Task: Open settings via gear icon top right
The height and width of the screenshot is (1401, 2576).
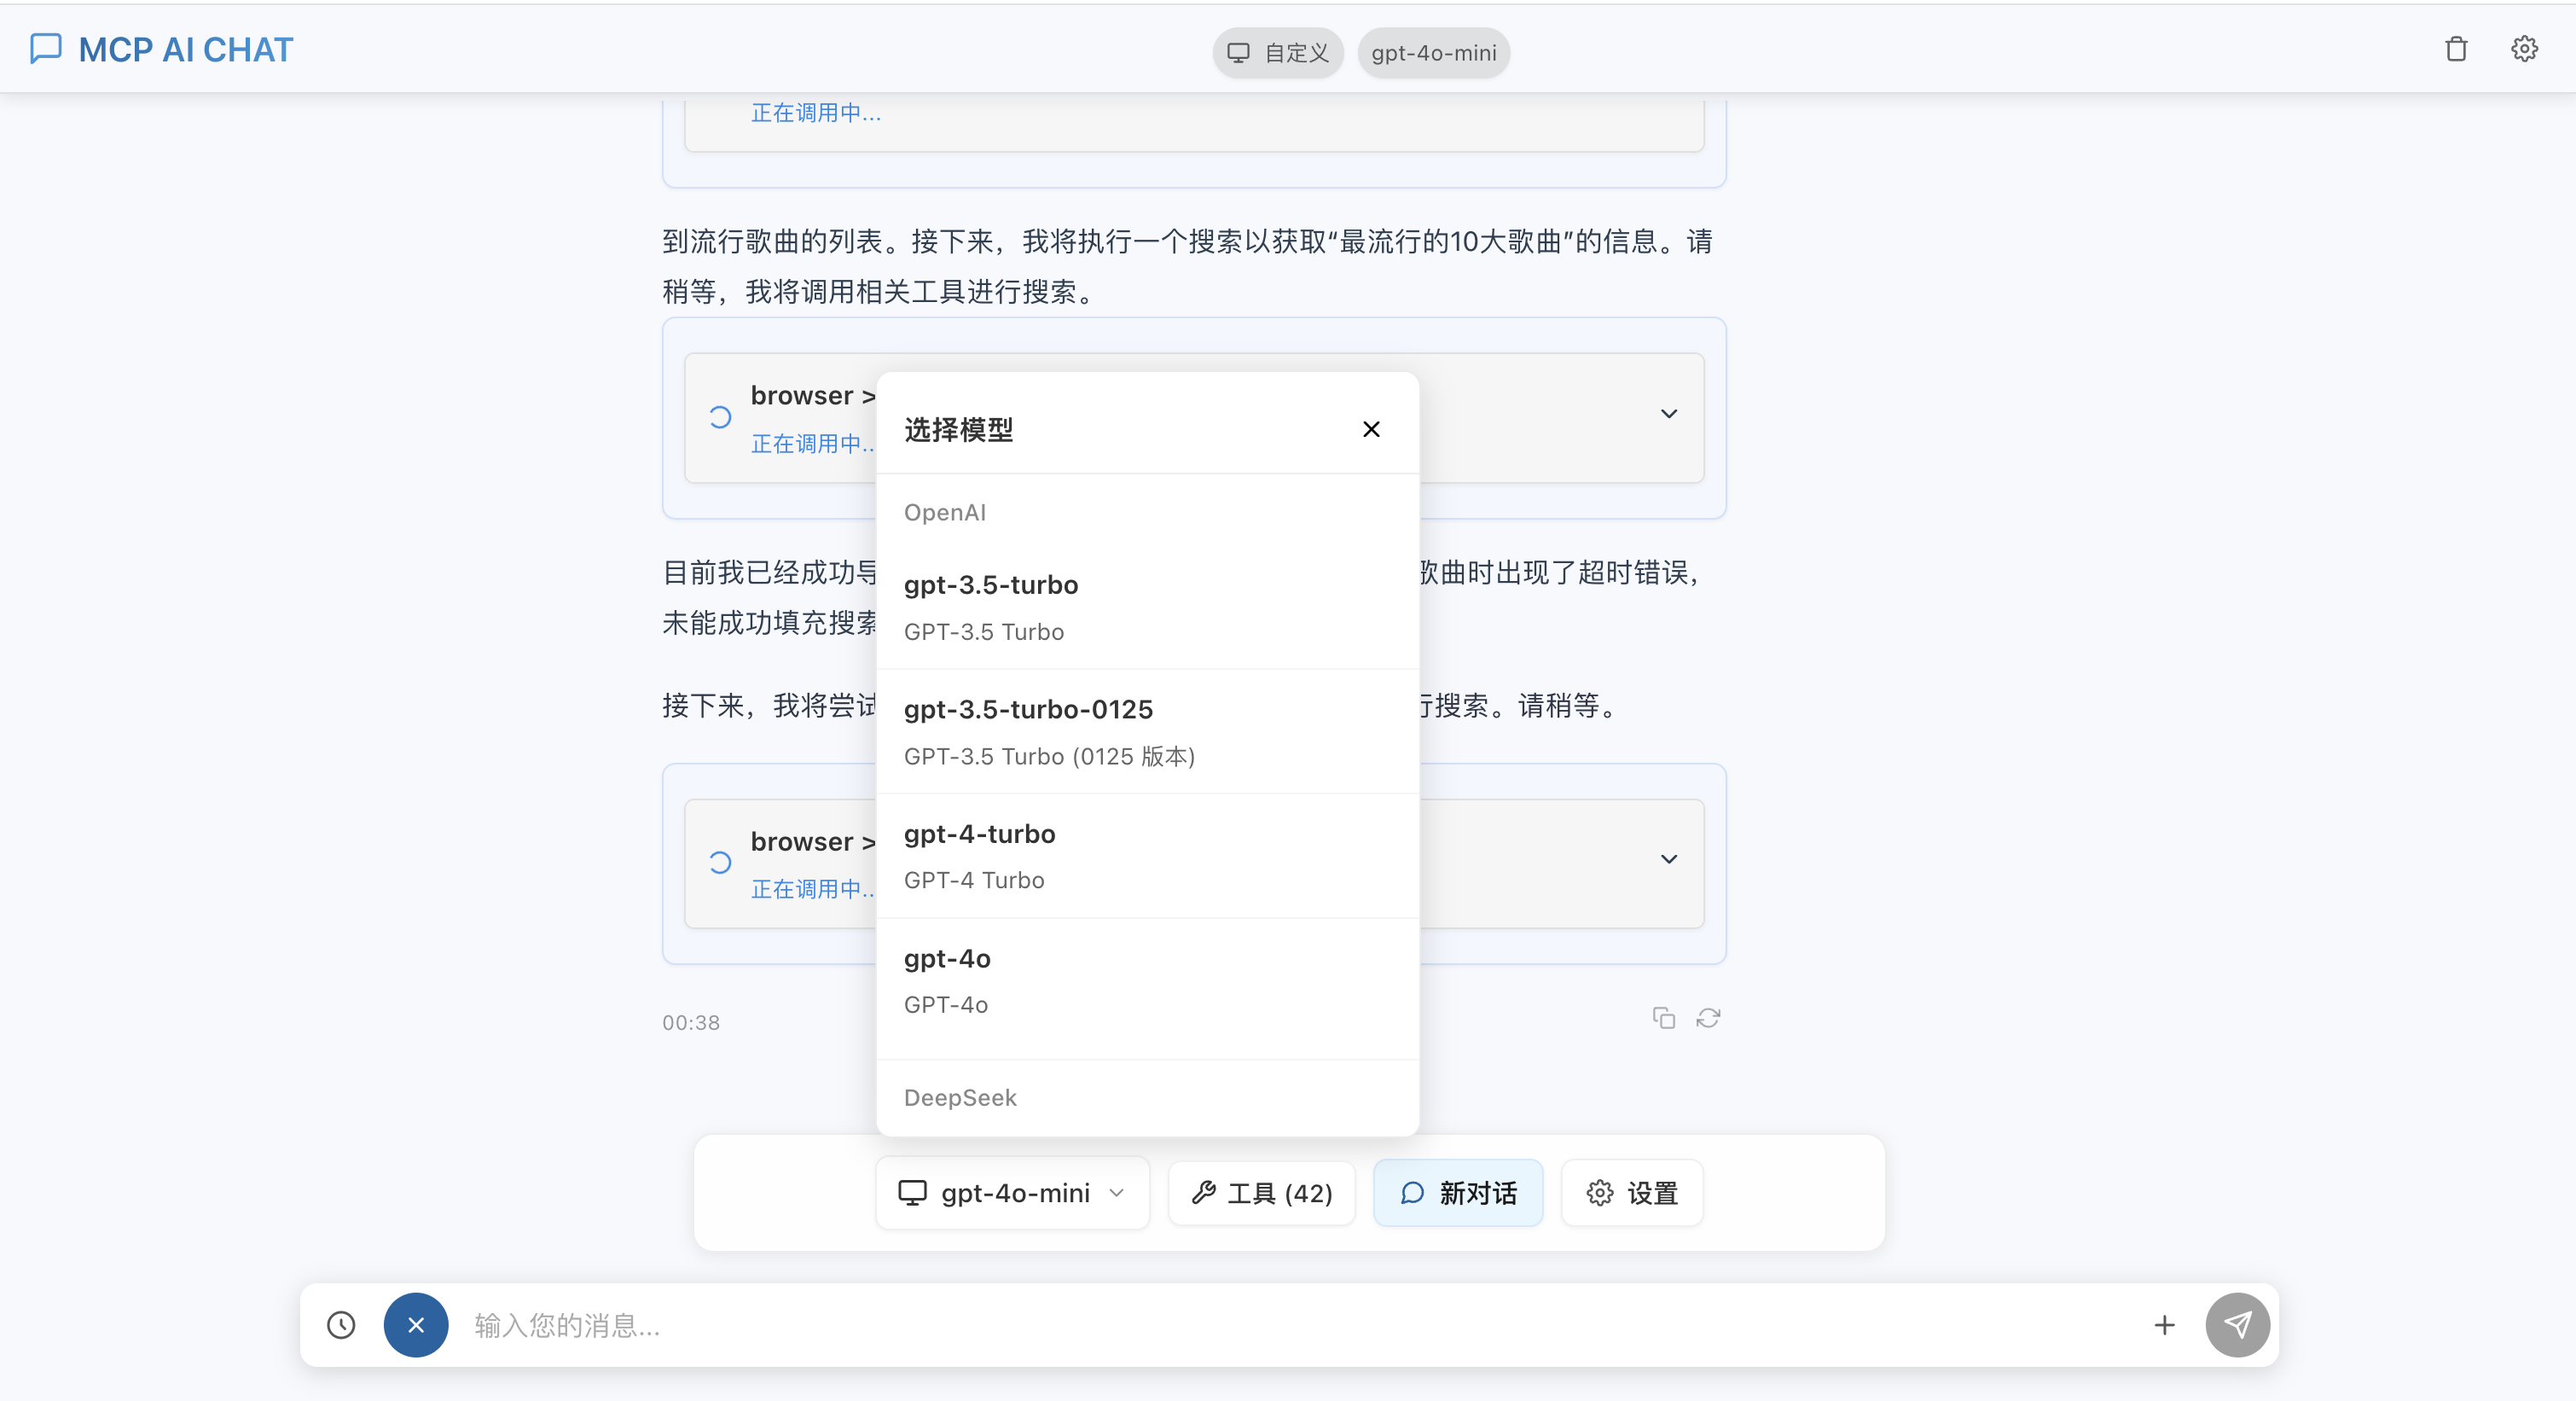Action: click(2524, 48)
